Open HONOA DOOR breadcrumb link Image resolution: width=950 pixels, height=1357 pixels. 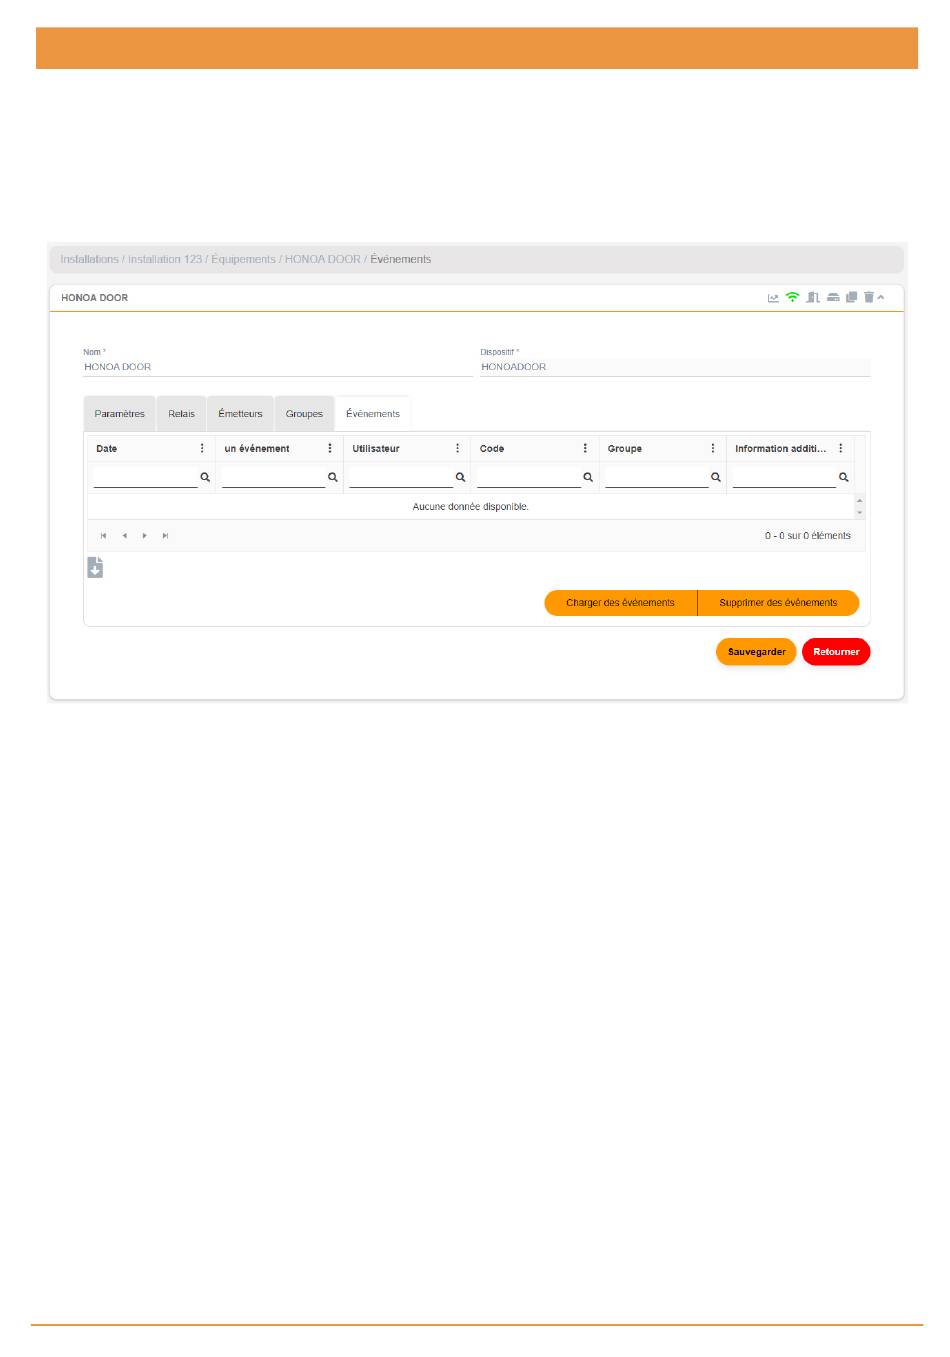coord(323,259)
